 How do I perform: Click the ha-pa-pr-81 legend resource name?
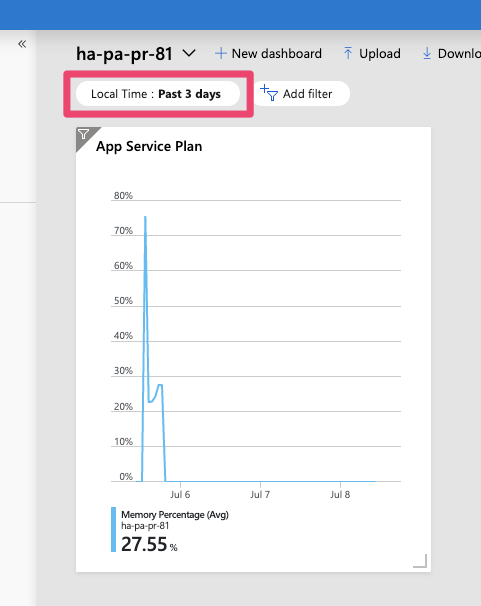point(145,526)
